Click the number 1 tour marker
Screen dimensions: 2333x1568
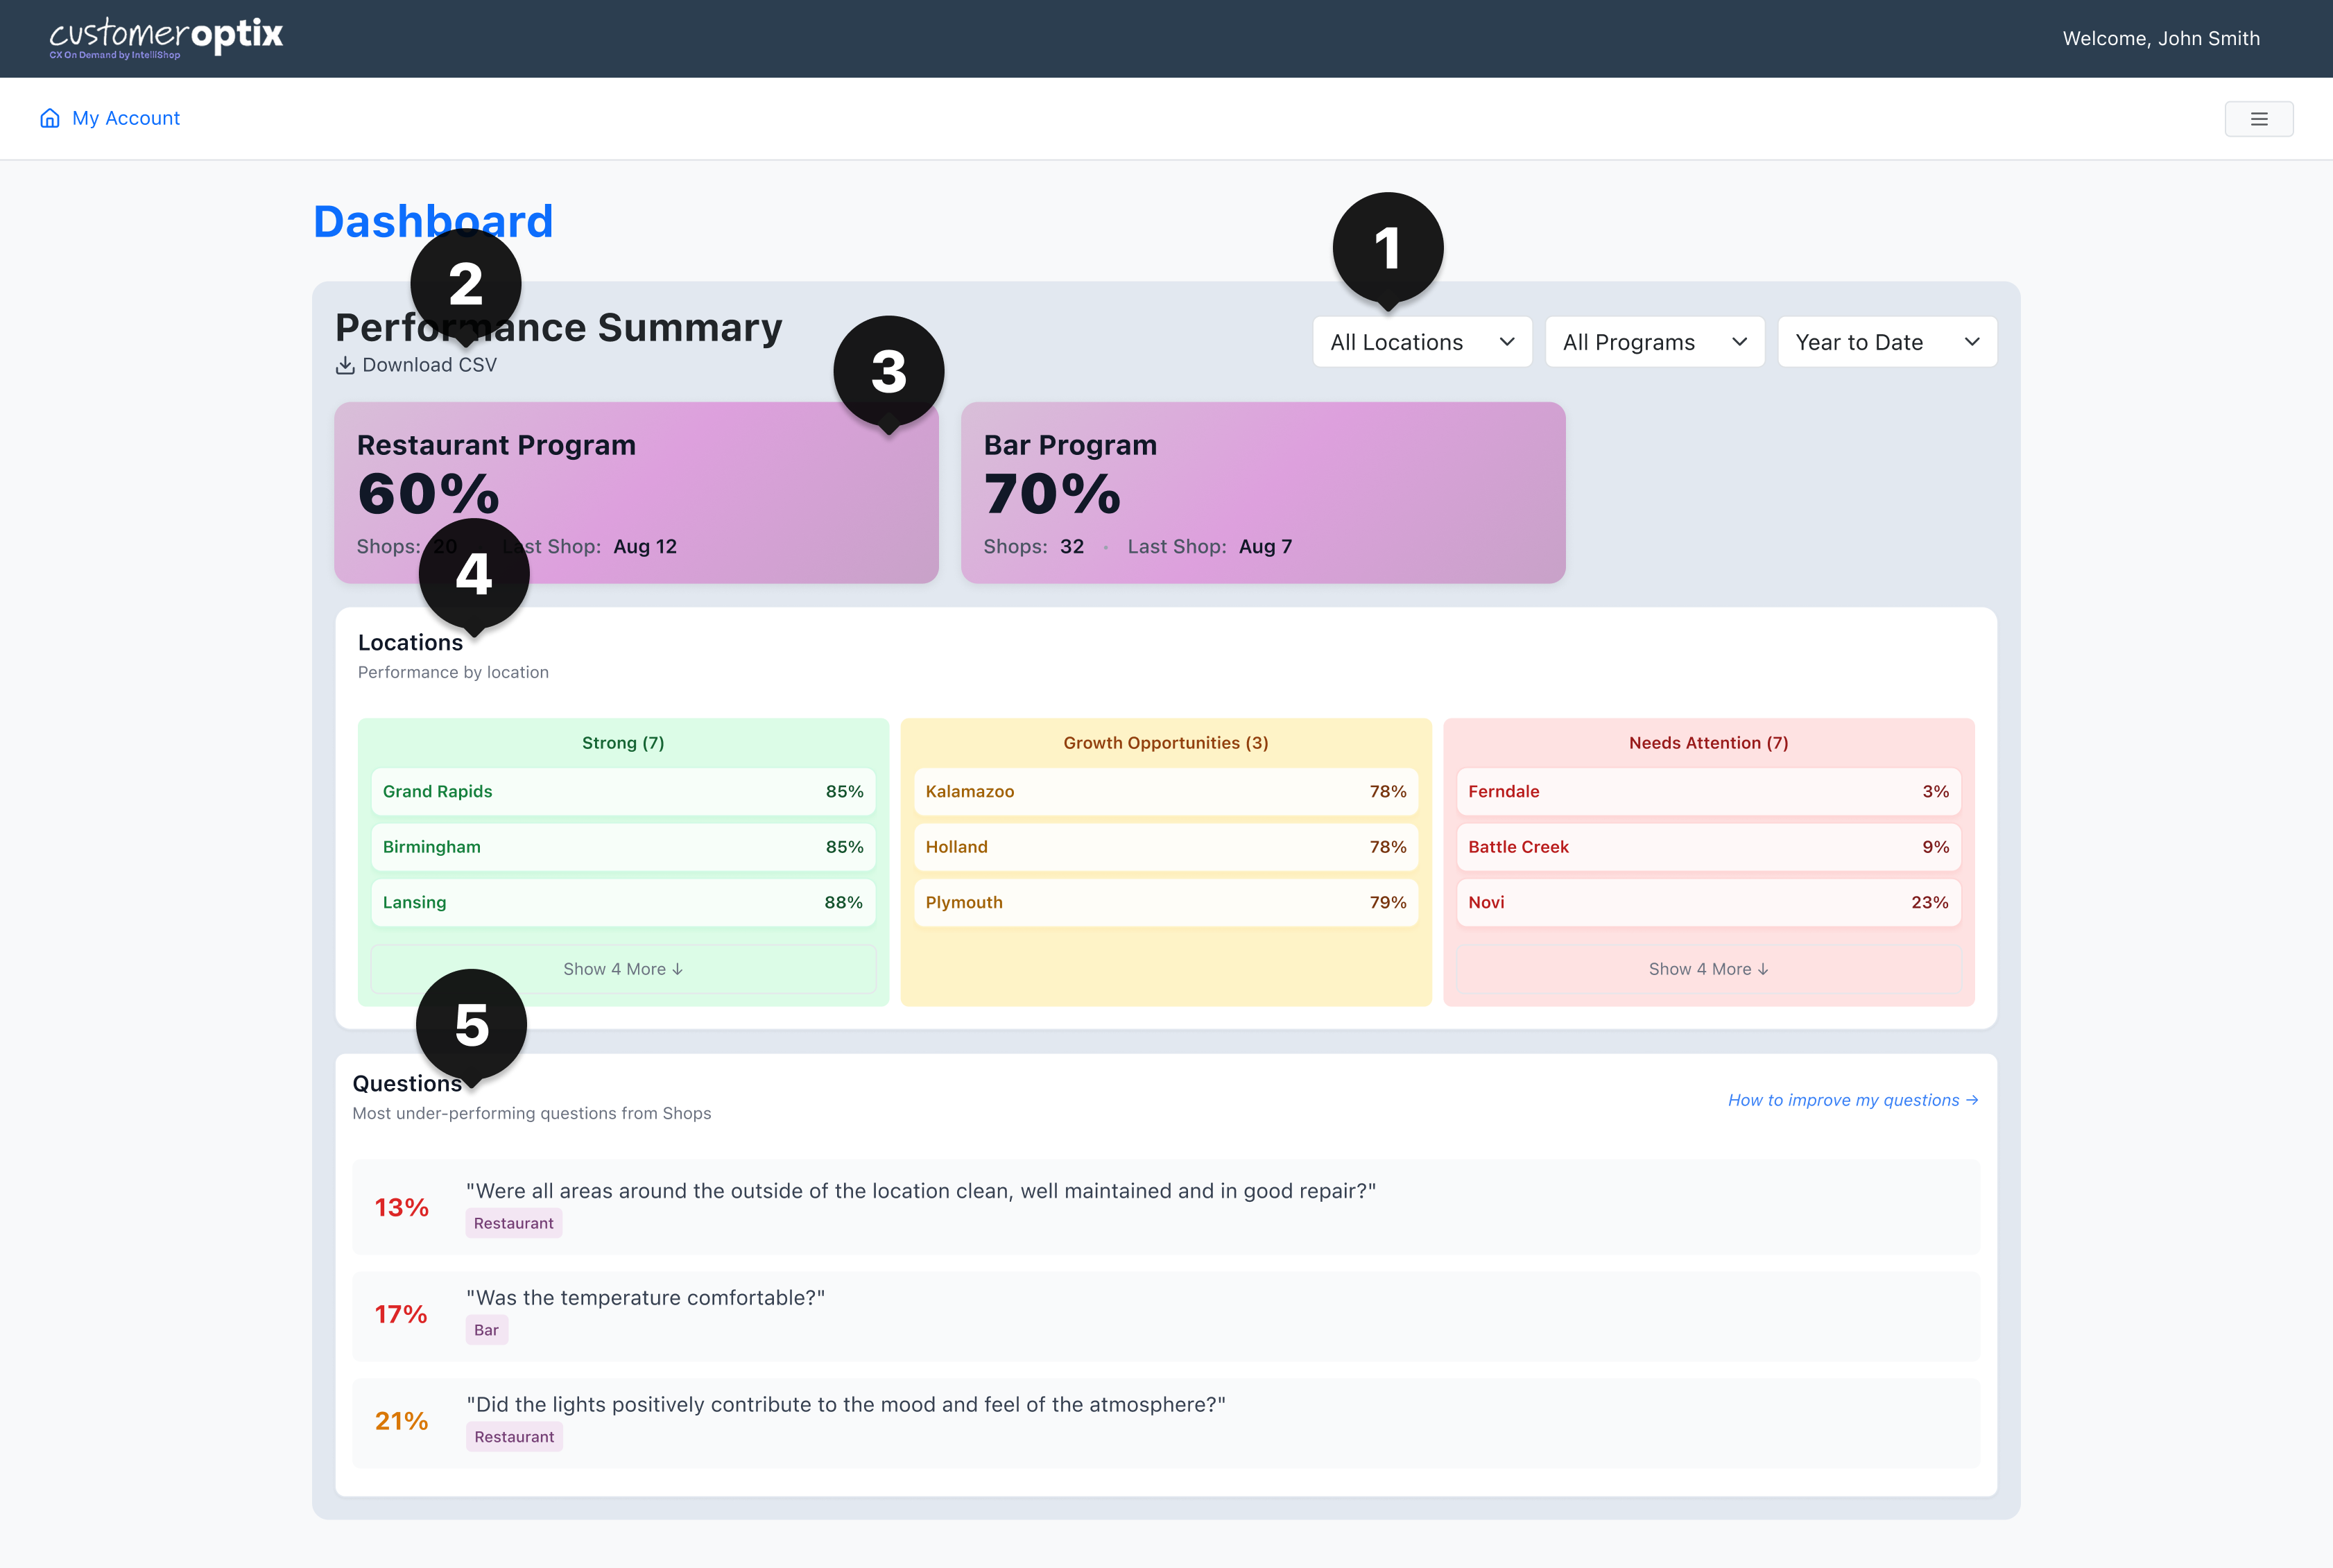(1387, 247)
